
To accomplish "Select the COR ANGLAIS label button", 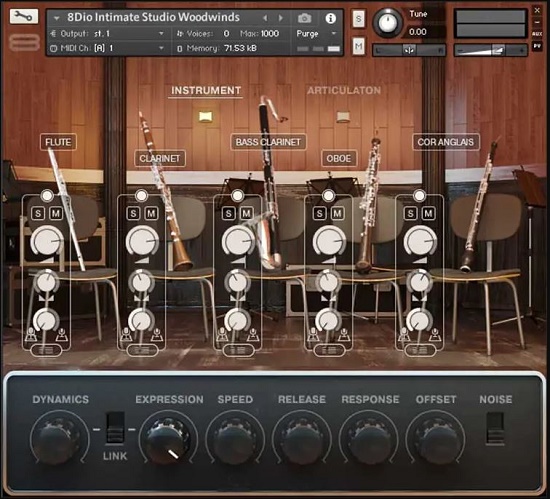I will point(445,142).
